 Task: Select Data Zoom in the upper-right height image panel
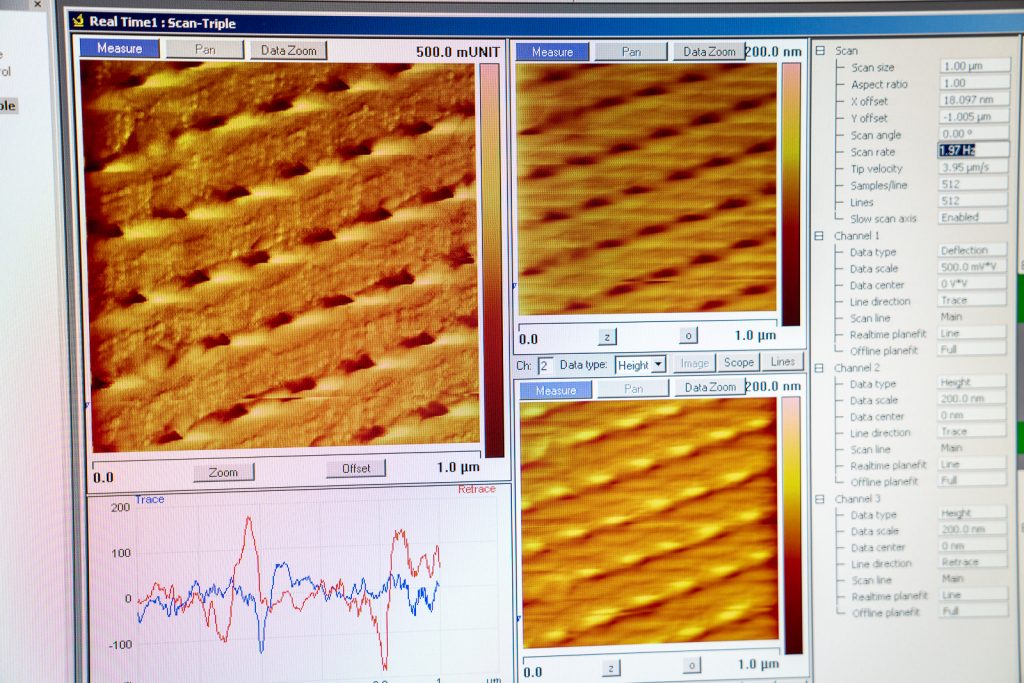pyautogui.click(x=709, y=52)
